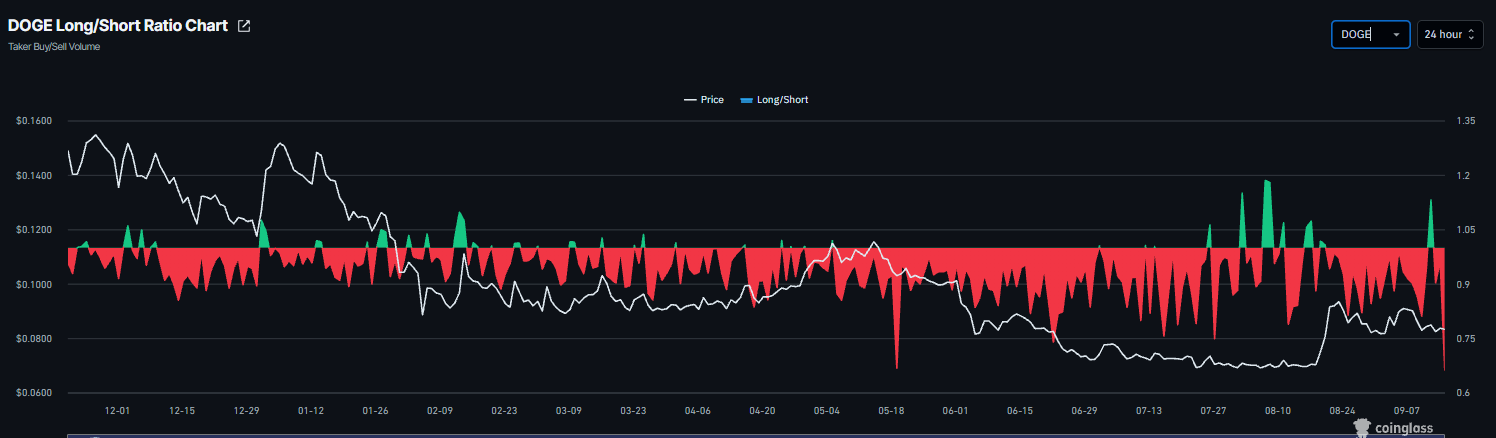Click the 08-24 date label
1496x438 pixels.
1342,411
